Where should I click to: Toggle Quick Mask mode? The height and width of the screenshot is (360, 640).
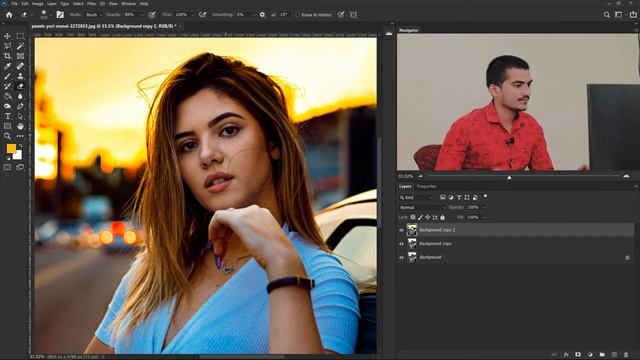point(7,167)
